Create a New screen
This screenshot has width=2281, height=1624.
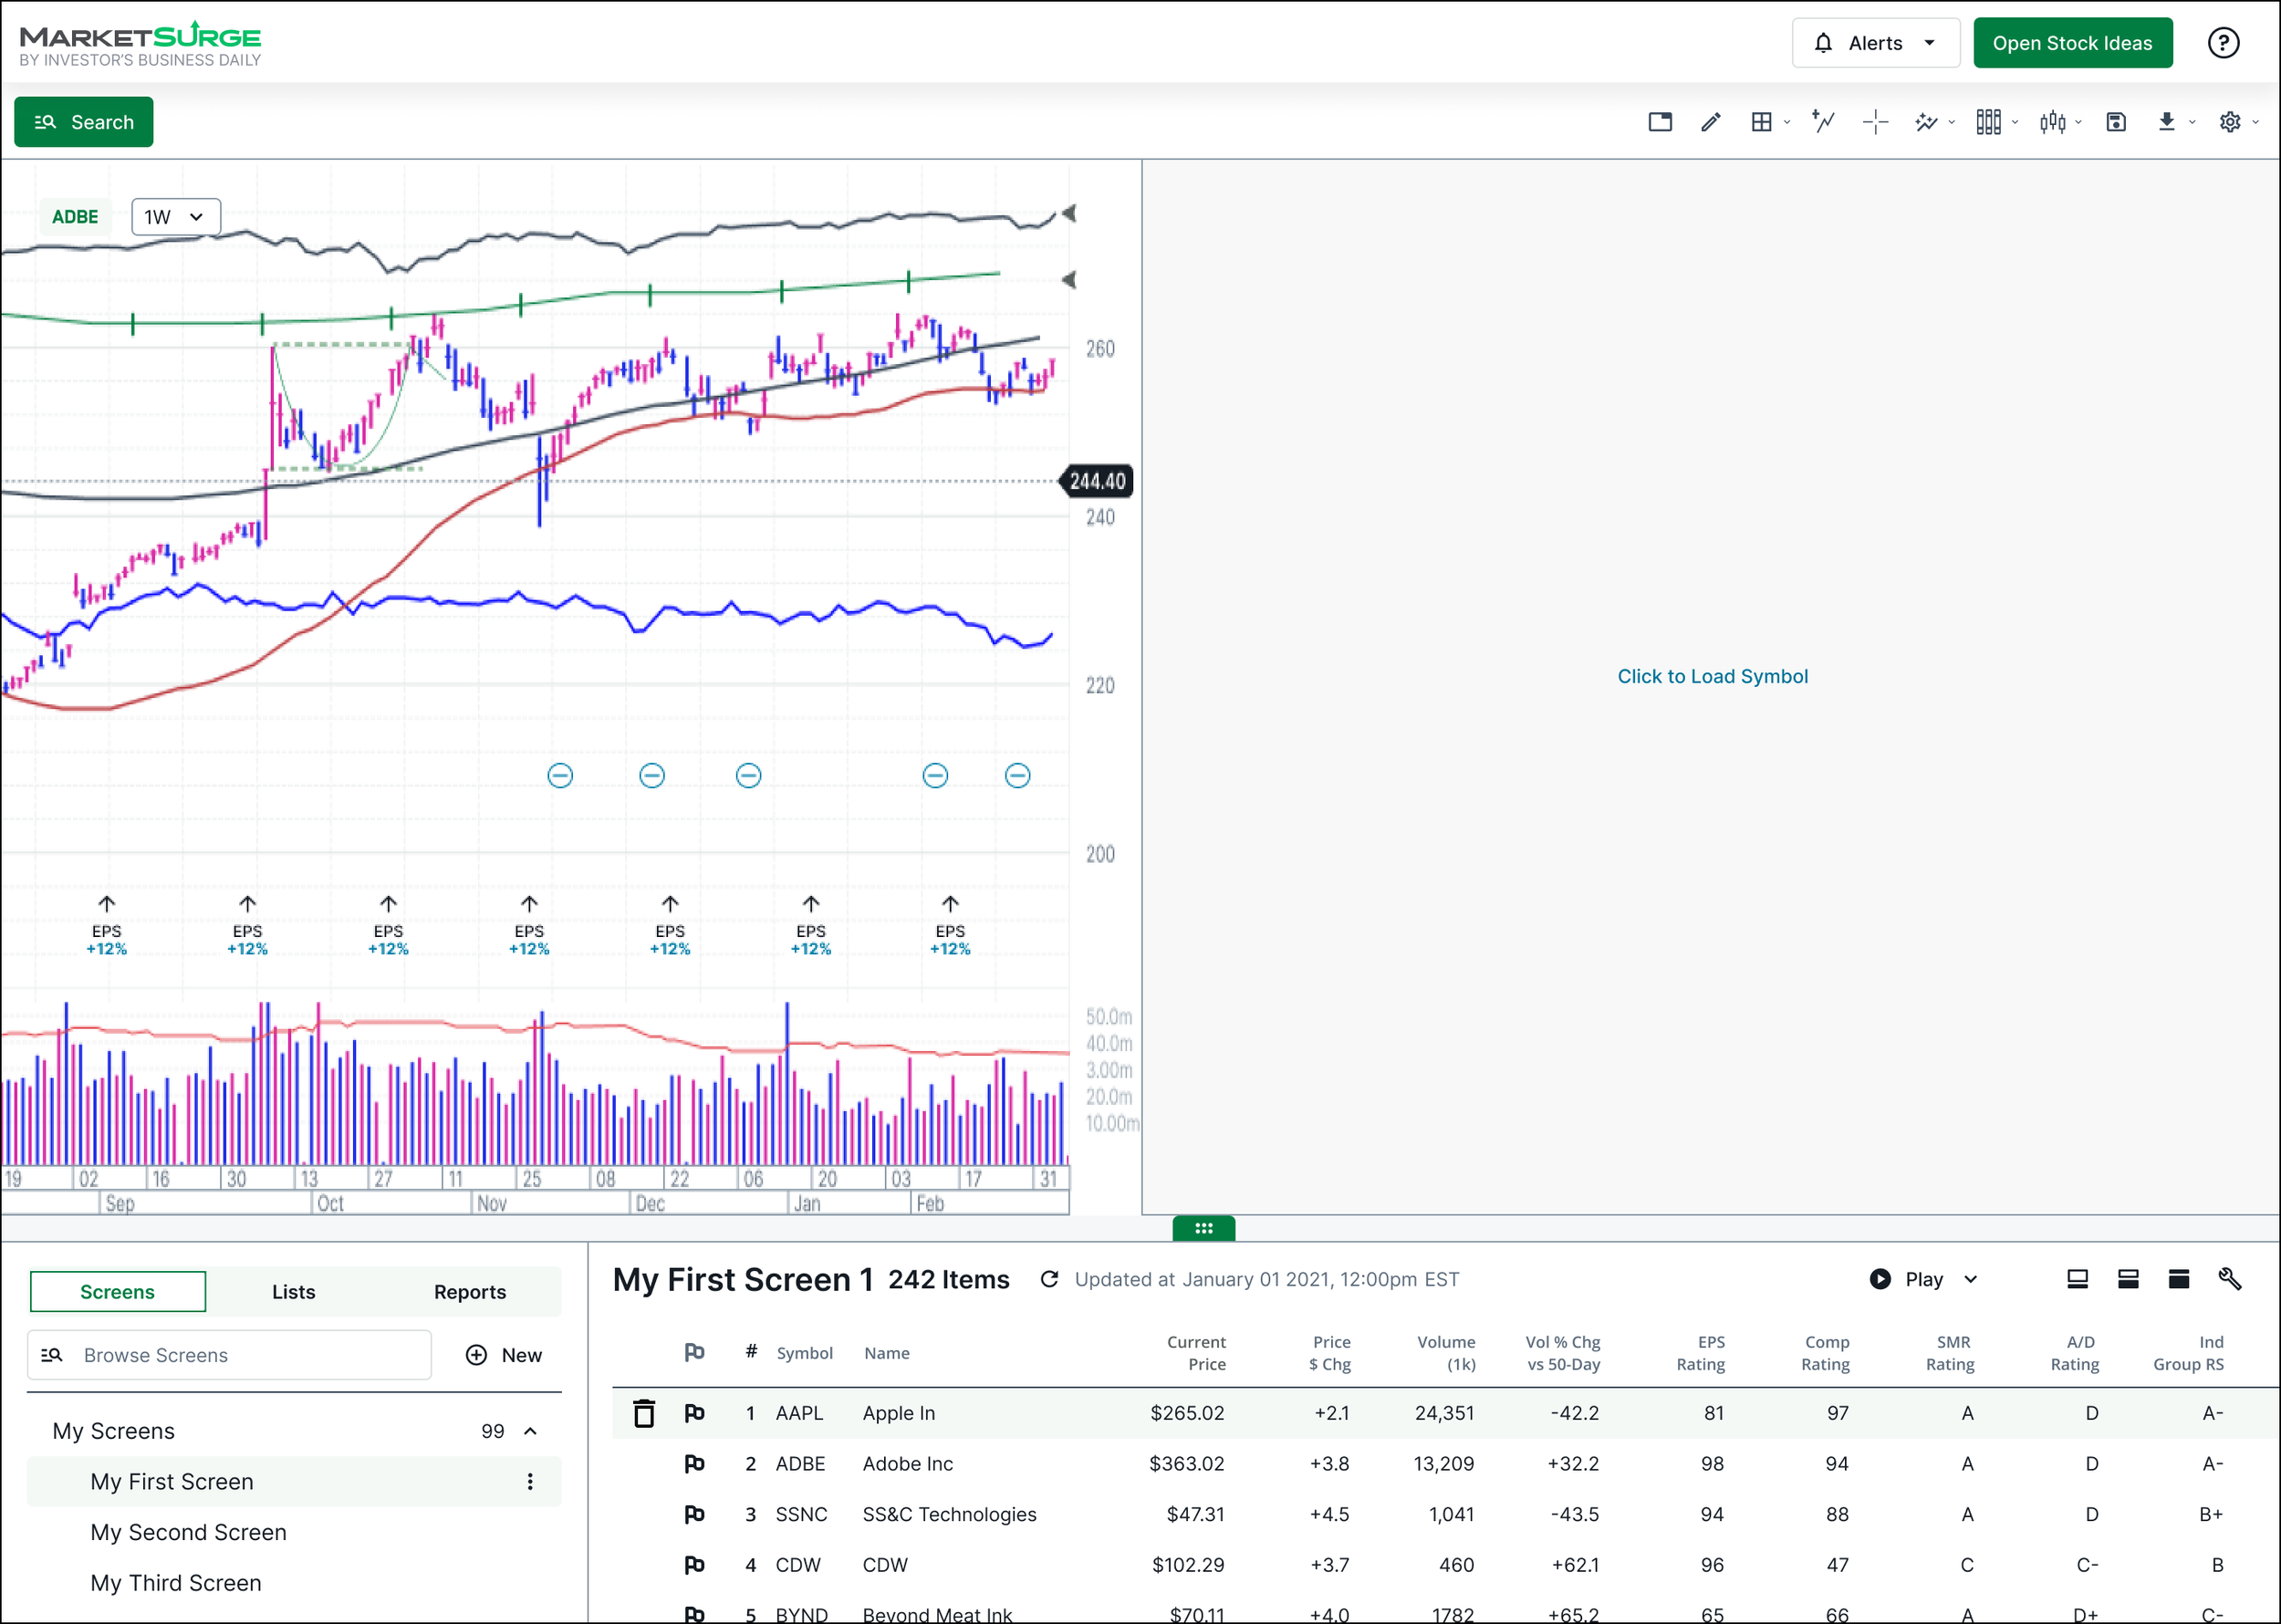click(504, 1355)
